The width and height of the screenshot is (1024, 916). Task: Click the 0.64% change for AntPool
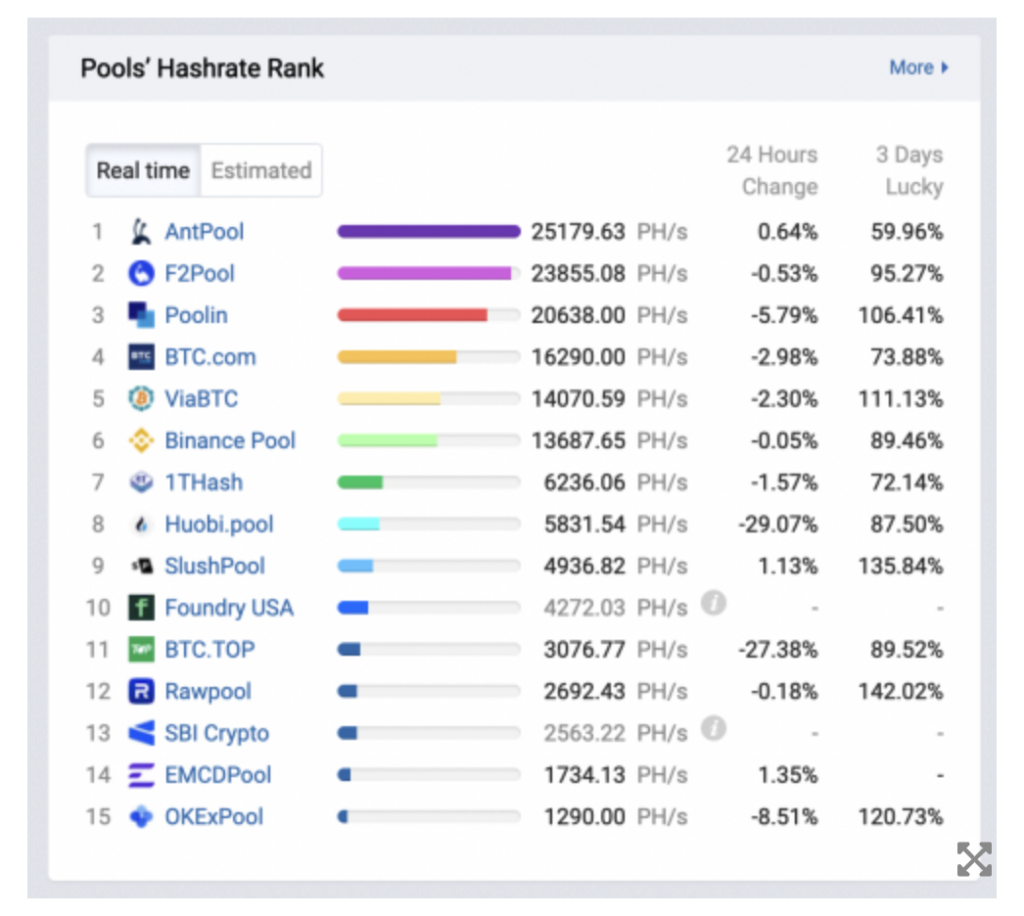point(788,232)
